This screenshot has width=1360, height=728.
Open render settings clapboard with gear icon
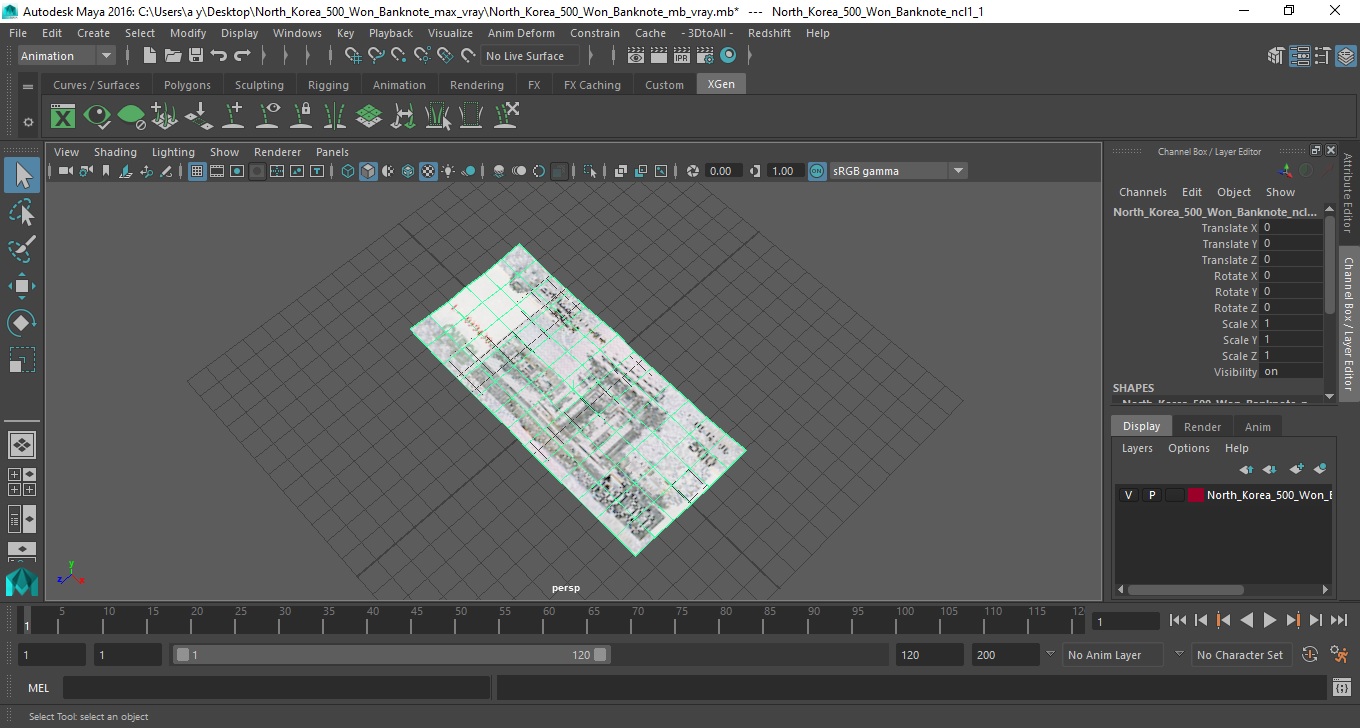pos(705,56)
